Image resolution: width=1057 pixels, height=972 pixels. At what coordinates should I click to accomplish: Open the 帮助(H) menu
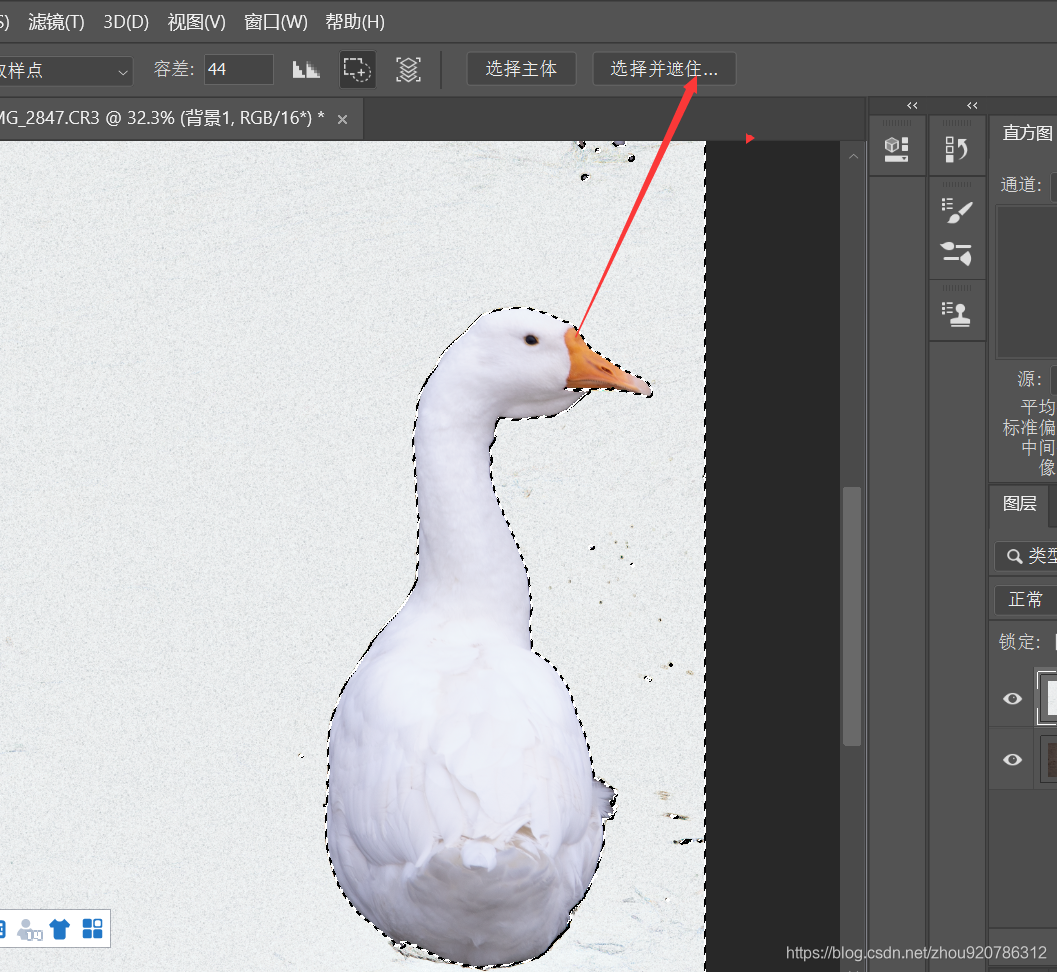pos(355,22)
